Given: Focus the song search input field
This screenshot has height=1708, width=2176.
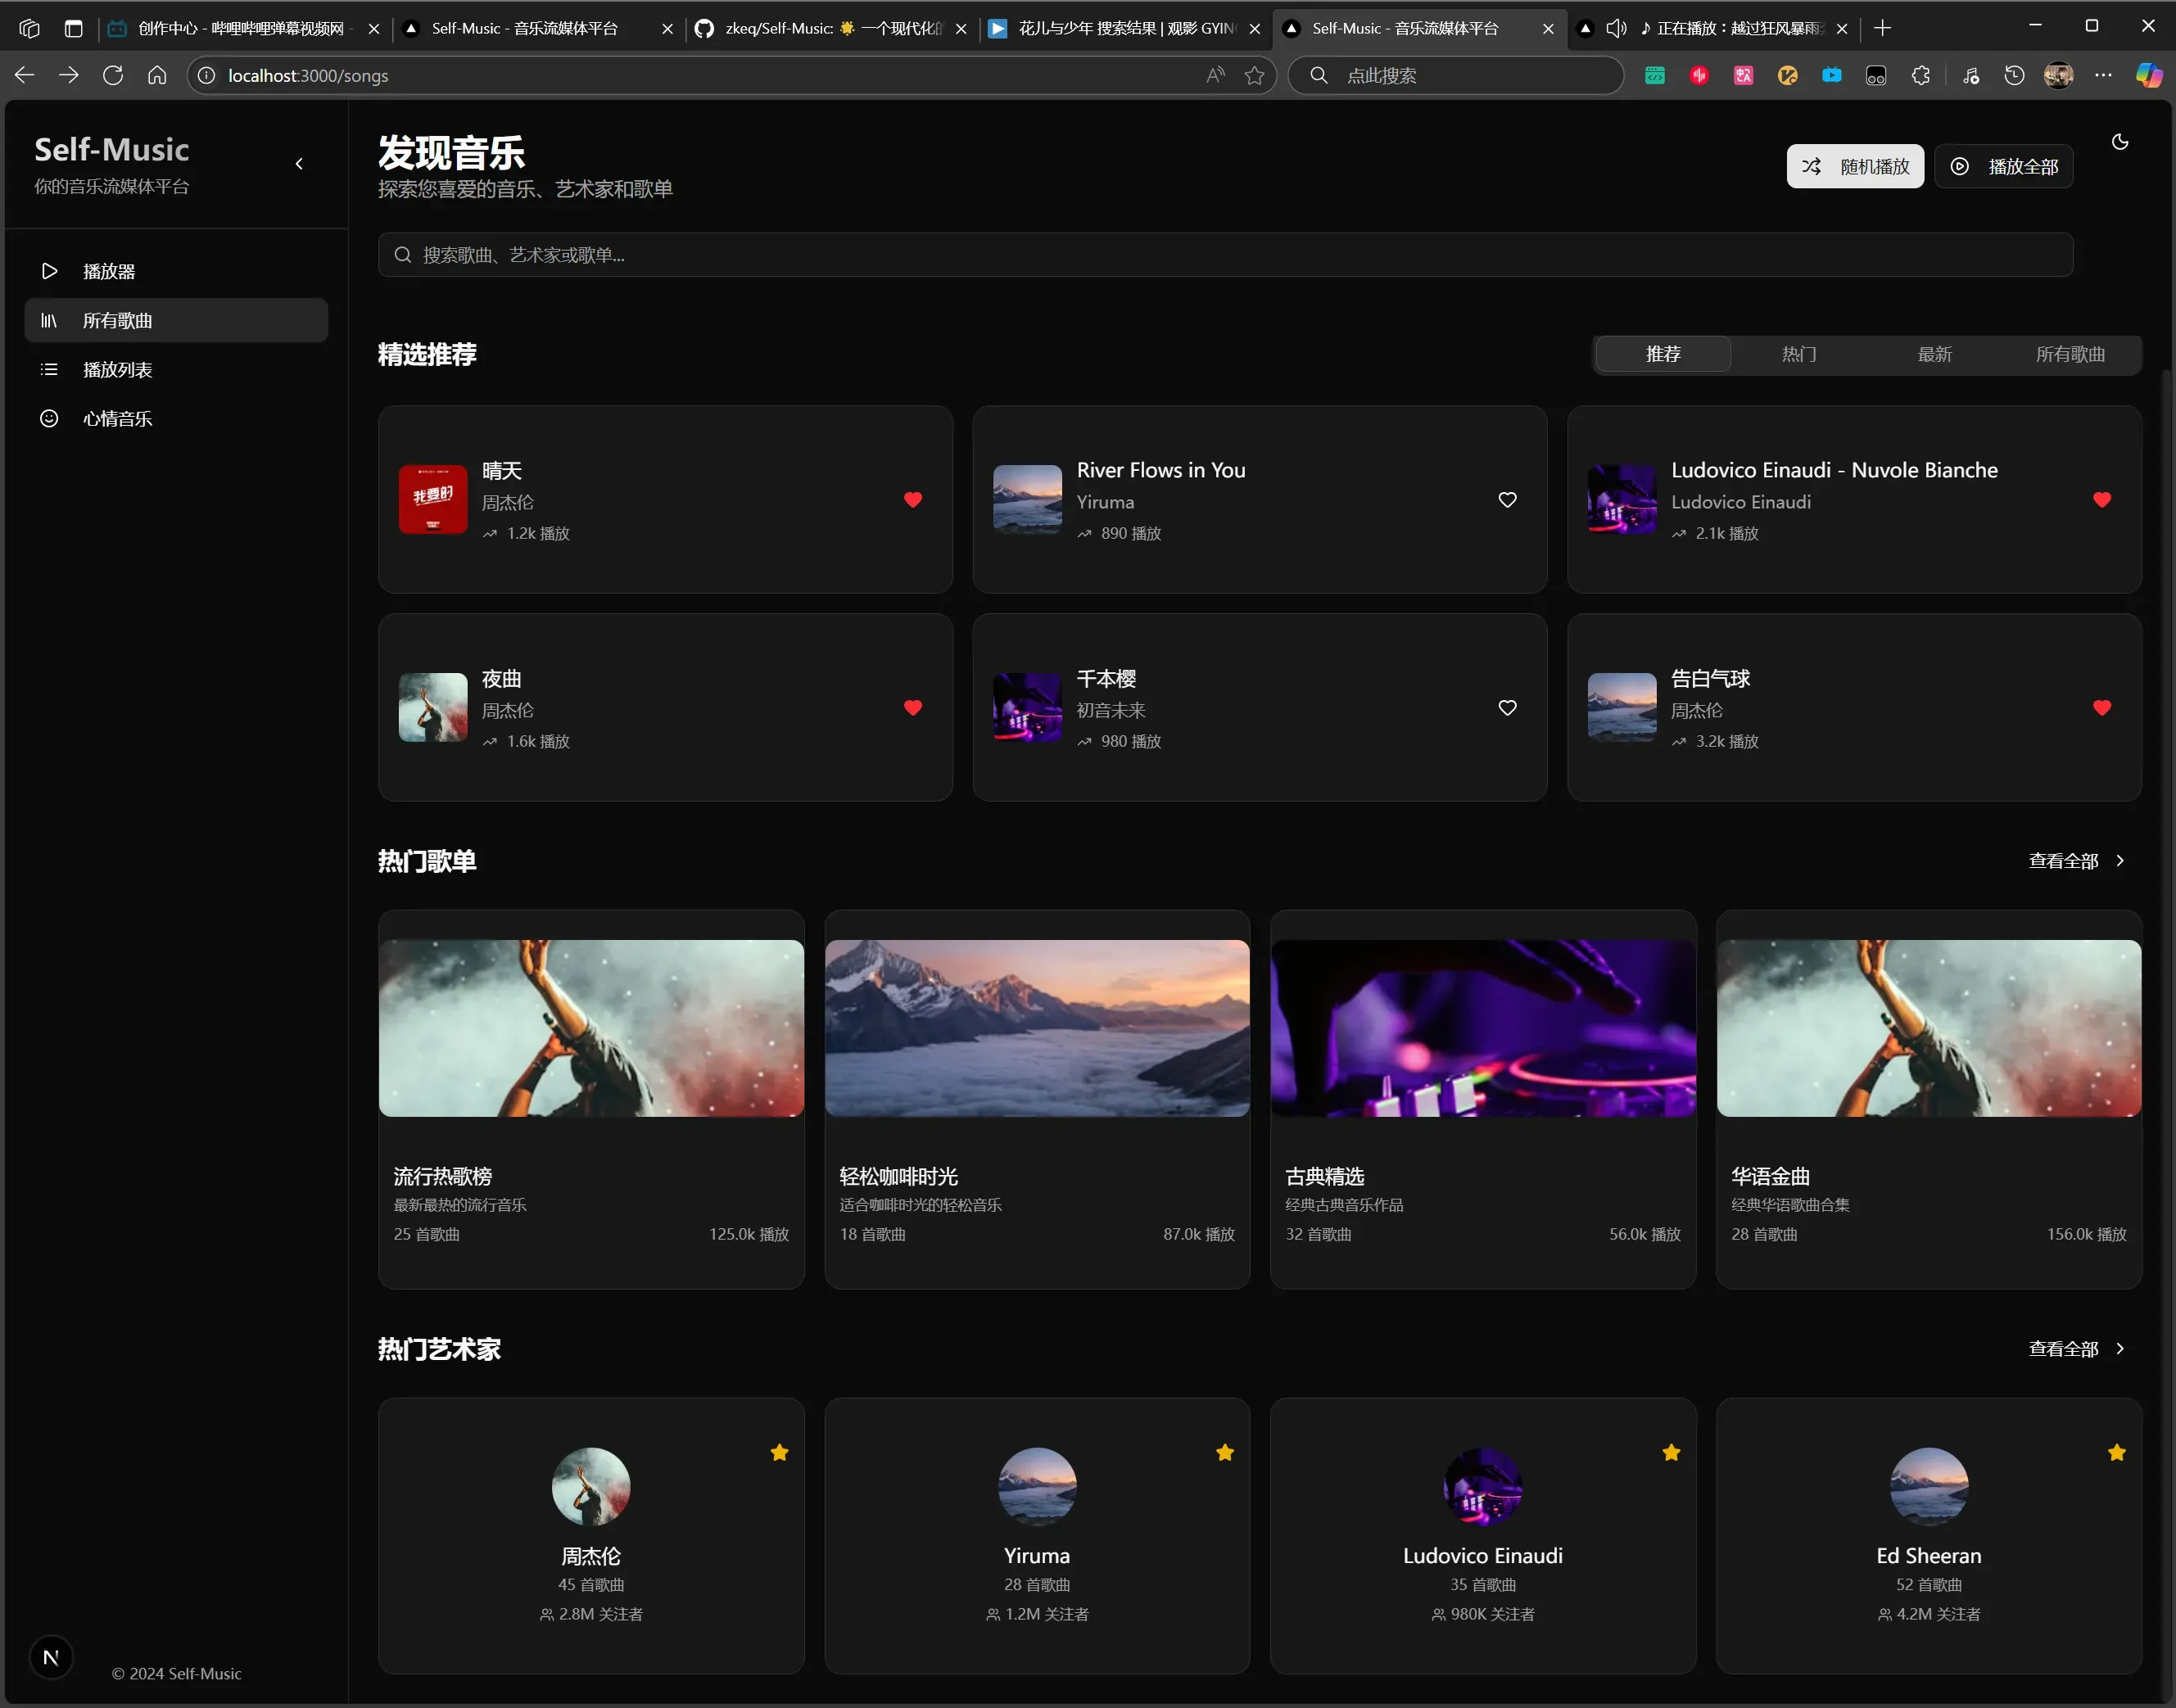Looking at the screenshot, I should [1224, 255].
